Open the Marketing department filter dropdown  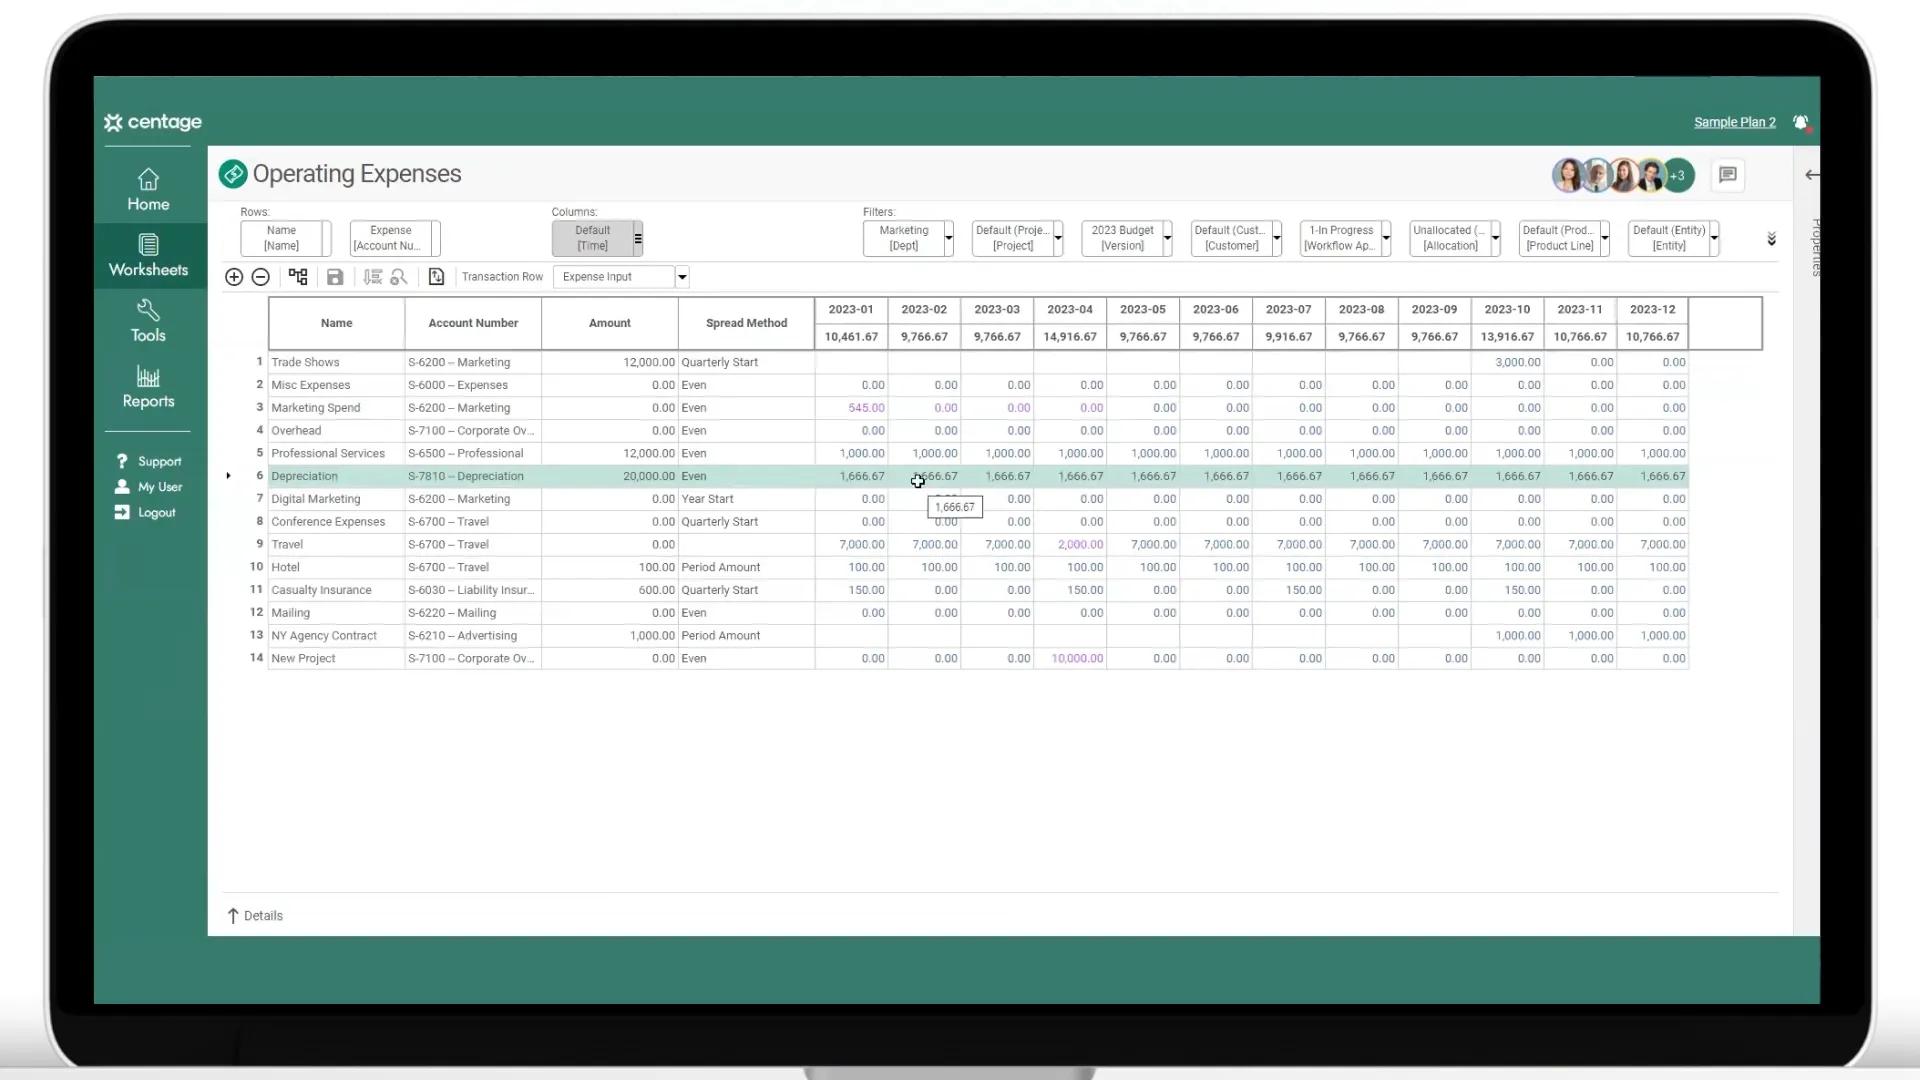[x=946, y=238]
